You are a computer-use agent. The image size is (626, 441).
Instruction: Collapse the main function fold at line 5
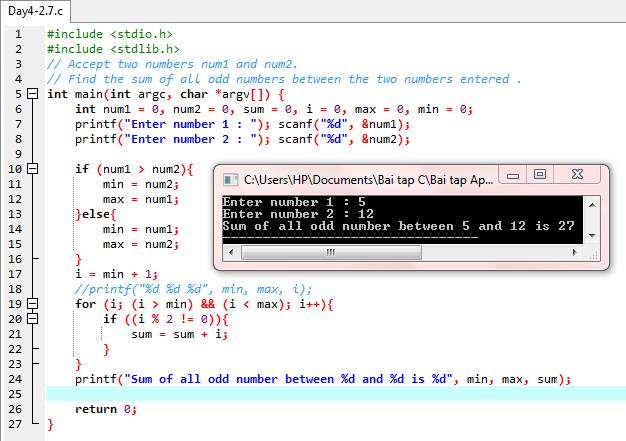[32, 94]
